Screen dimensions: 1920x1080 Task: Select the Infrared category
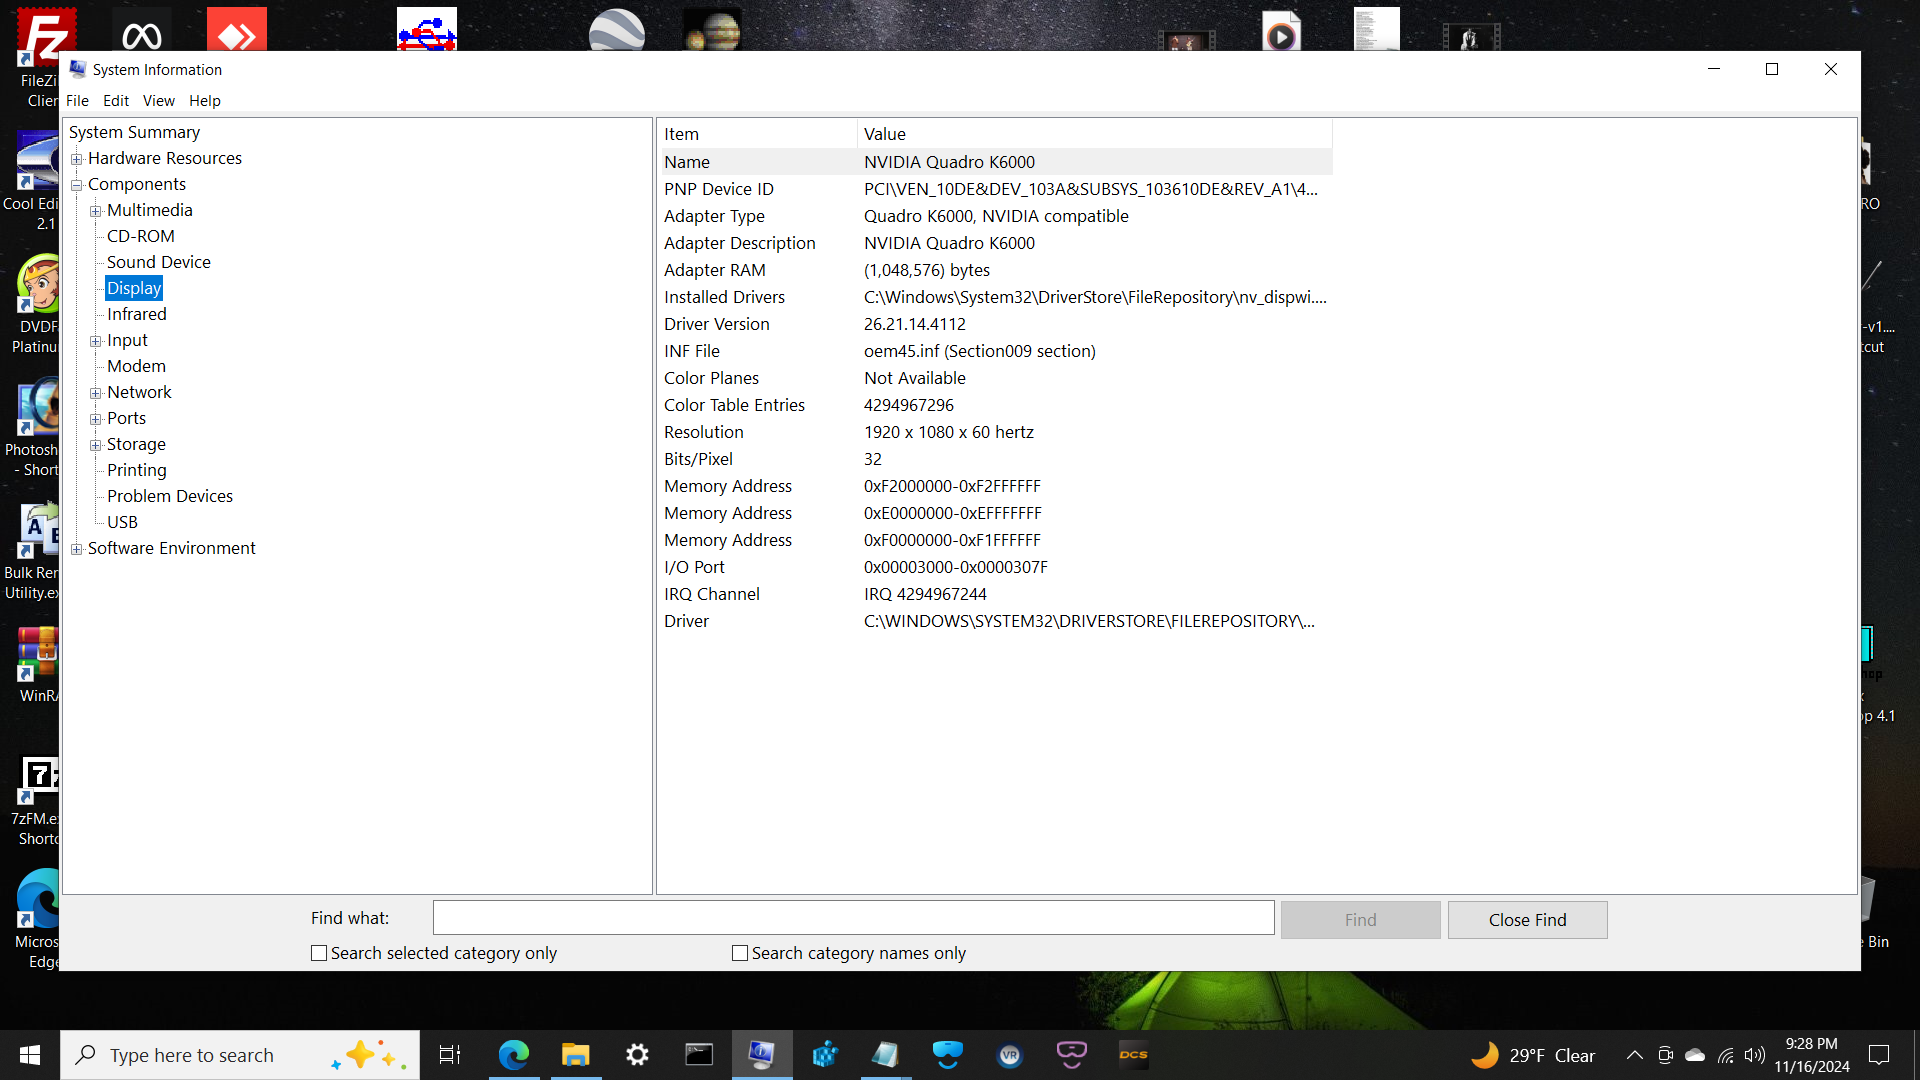(x=137, y=314)
